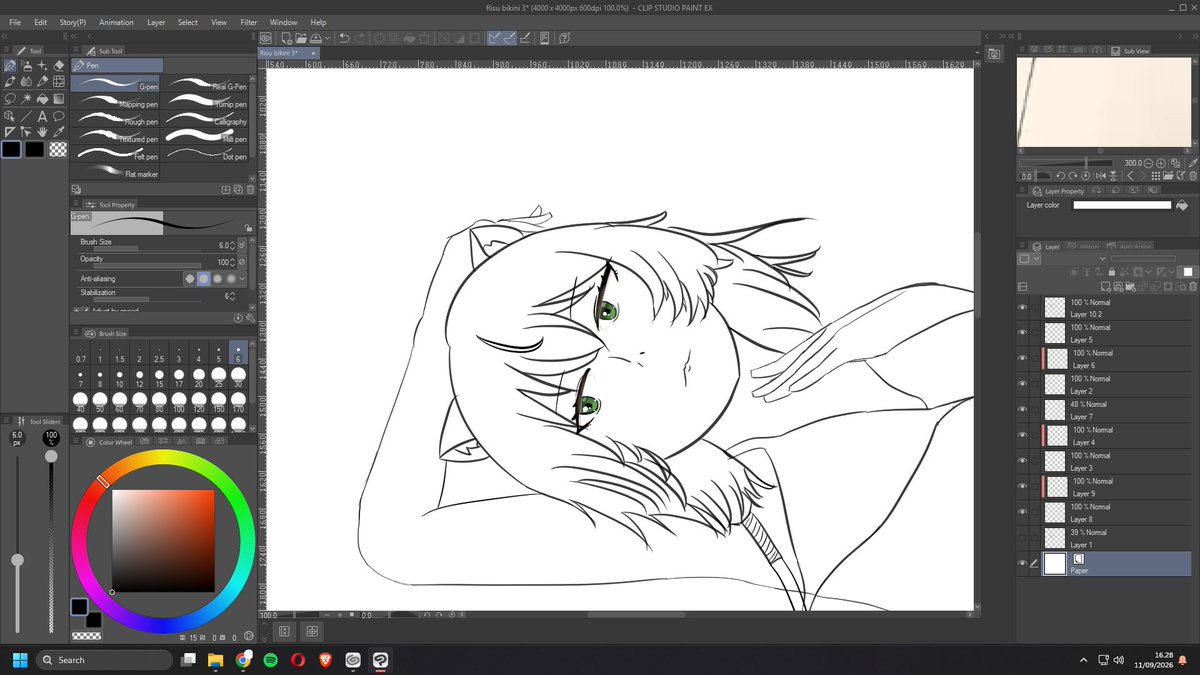Switch to the Layer Property tab
This screenshot has height=675, width=1200.
(1057, 191)
